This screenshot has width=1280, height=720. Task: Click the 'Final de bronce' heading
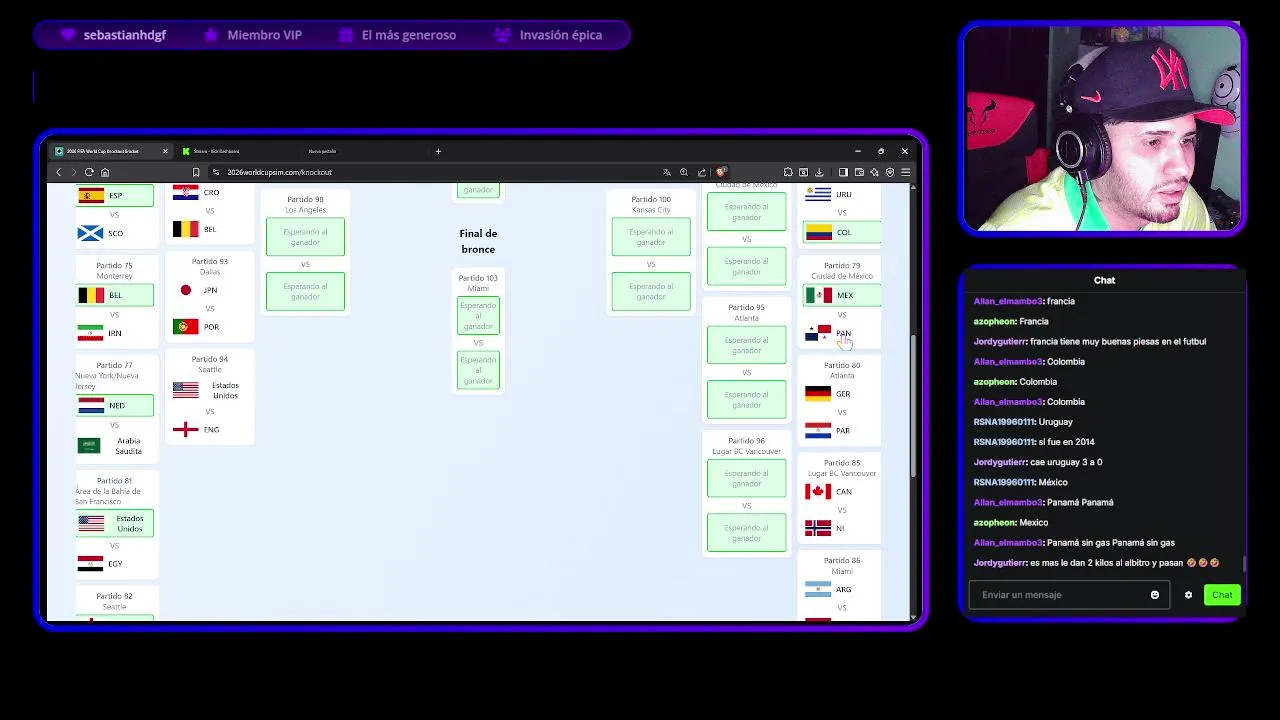click(478, 241)
